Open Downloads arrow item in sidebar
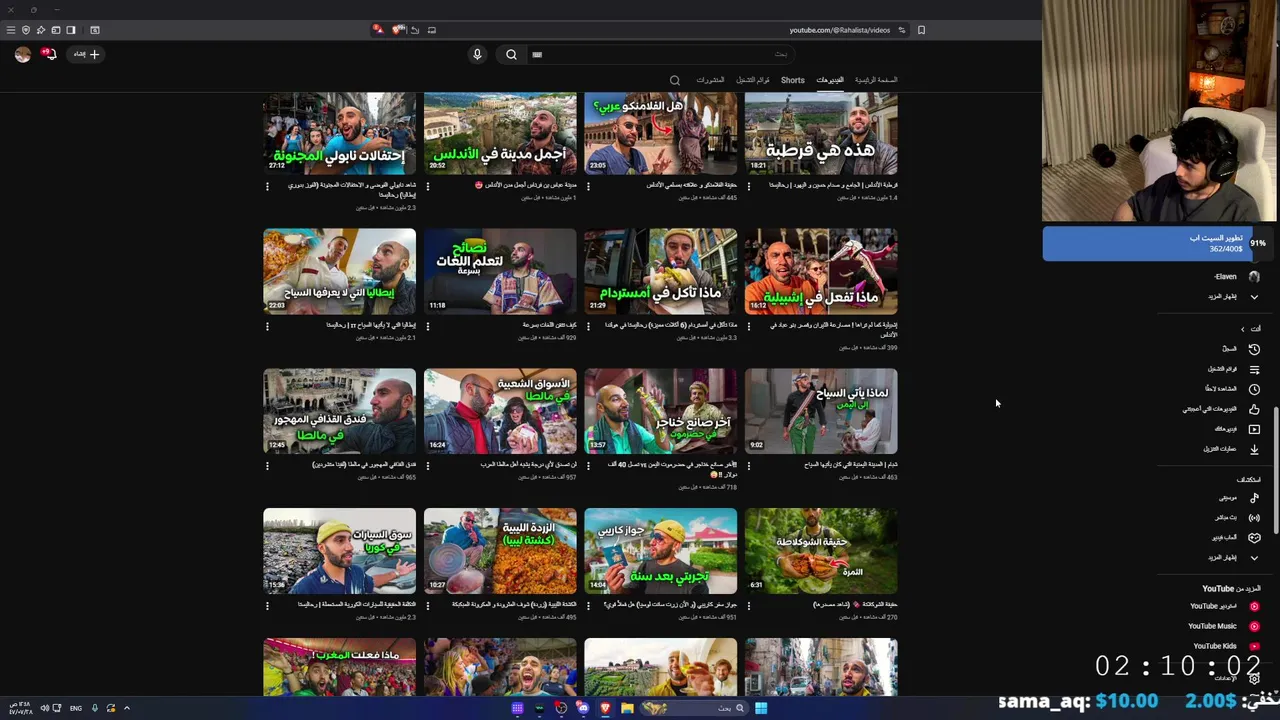The image size is (1280, 720). pyautogui.click(x=1230, y=449)
